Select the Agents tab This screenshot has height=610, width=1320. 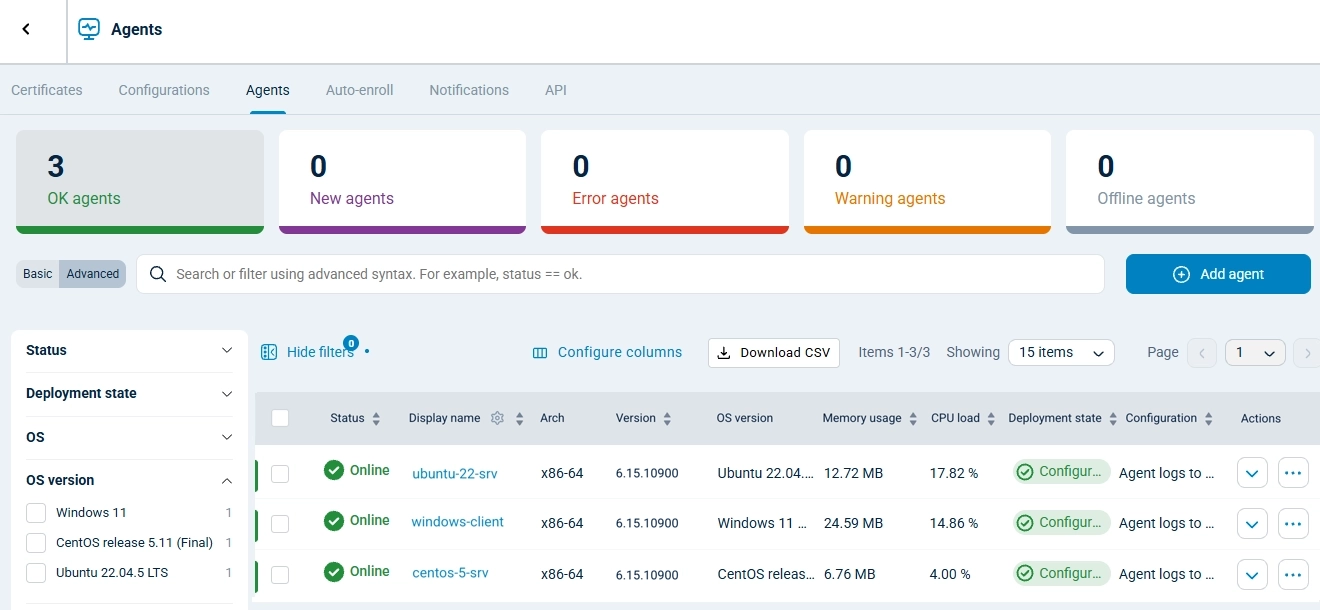click(x=268, y=90)
